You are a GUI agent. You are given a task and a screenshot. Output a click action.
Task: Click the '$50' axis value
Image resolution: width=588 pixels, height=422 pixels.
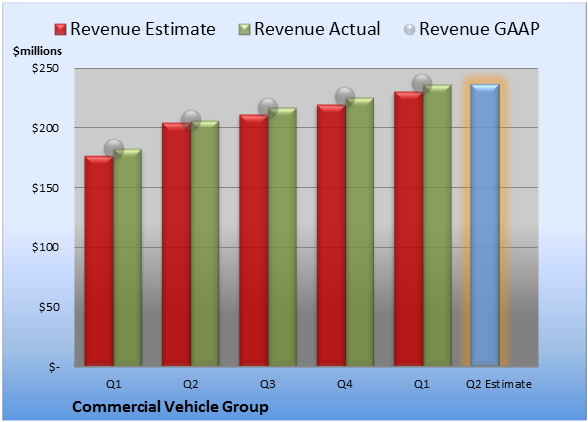[x=49, y=307]
